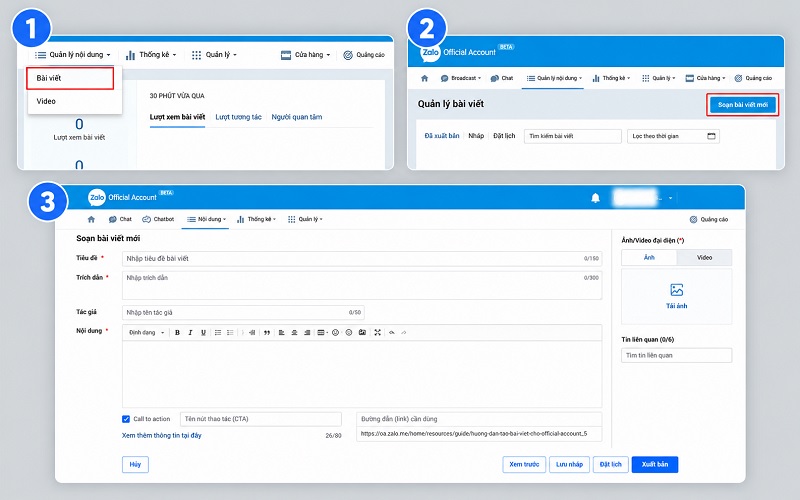Image resolution: width=800 pixels, height=500 pixels.
Task: Open Quản lý dropdown in panel 3
Action: pos(305,219)
